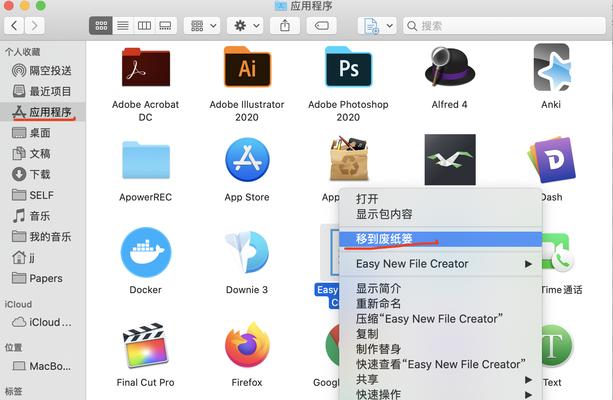This screenshot has height=400, width=613.
Task: Open Documents (文稿) in the sidebar
Action: [x=42, y=153]
